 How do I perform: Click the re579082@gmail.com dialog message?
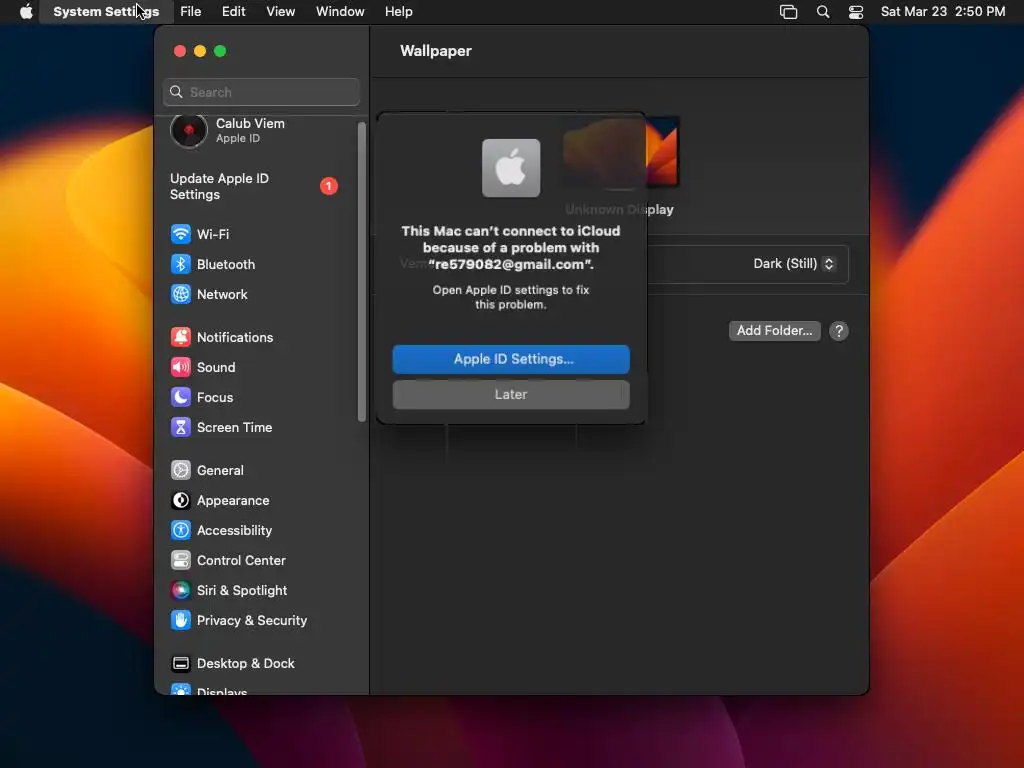tap(511, 248)
